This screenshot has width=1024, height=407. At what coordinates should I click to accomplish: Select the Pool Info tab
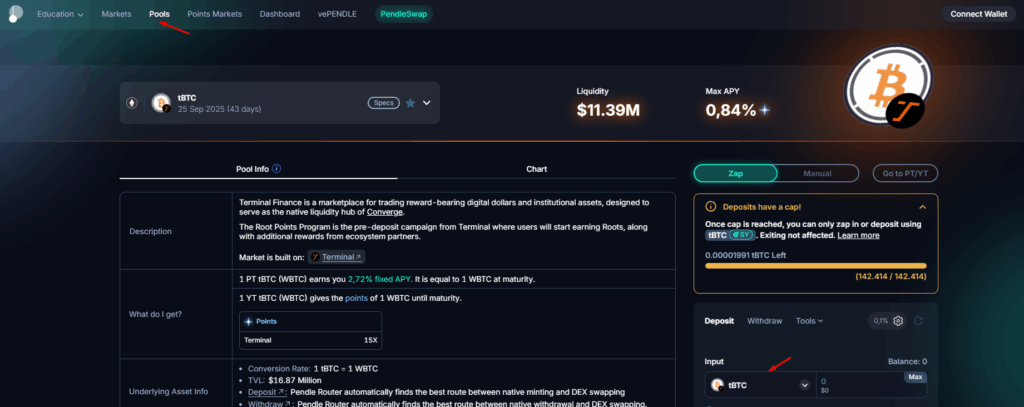pos(252,169)
